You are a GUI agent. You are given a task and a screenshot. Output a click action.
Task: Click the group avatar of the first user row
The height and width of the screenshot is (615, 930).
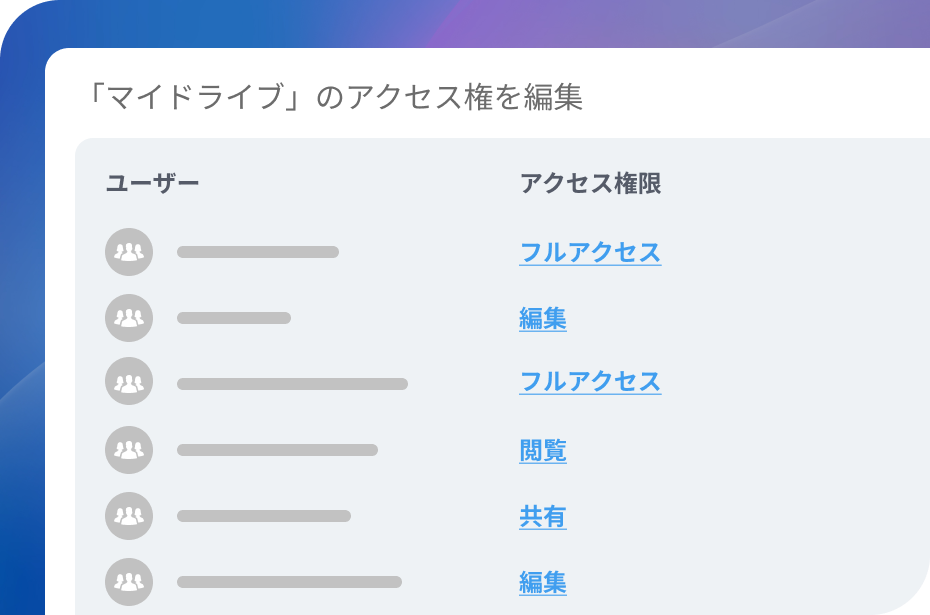pyautogui.click(x=129, y=252)
